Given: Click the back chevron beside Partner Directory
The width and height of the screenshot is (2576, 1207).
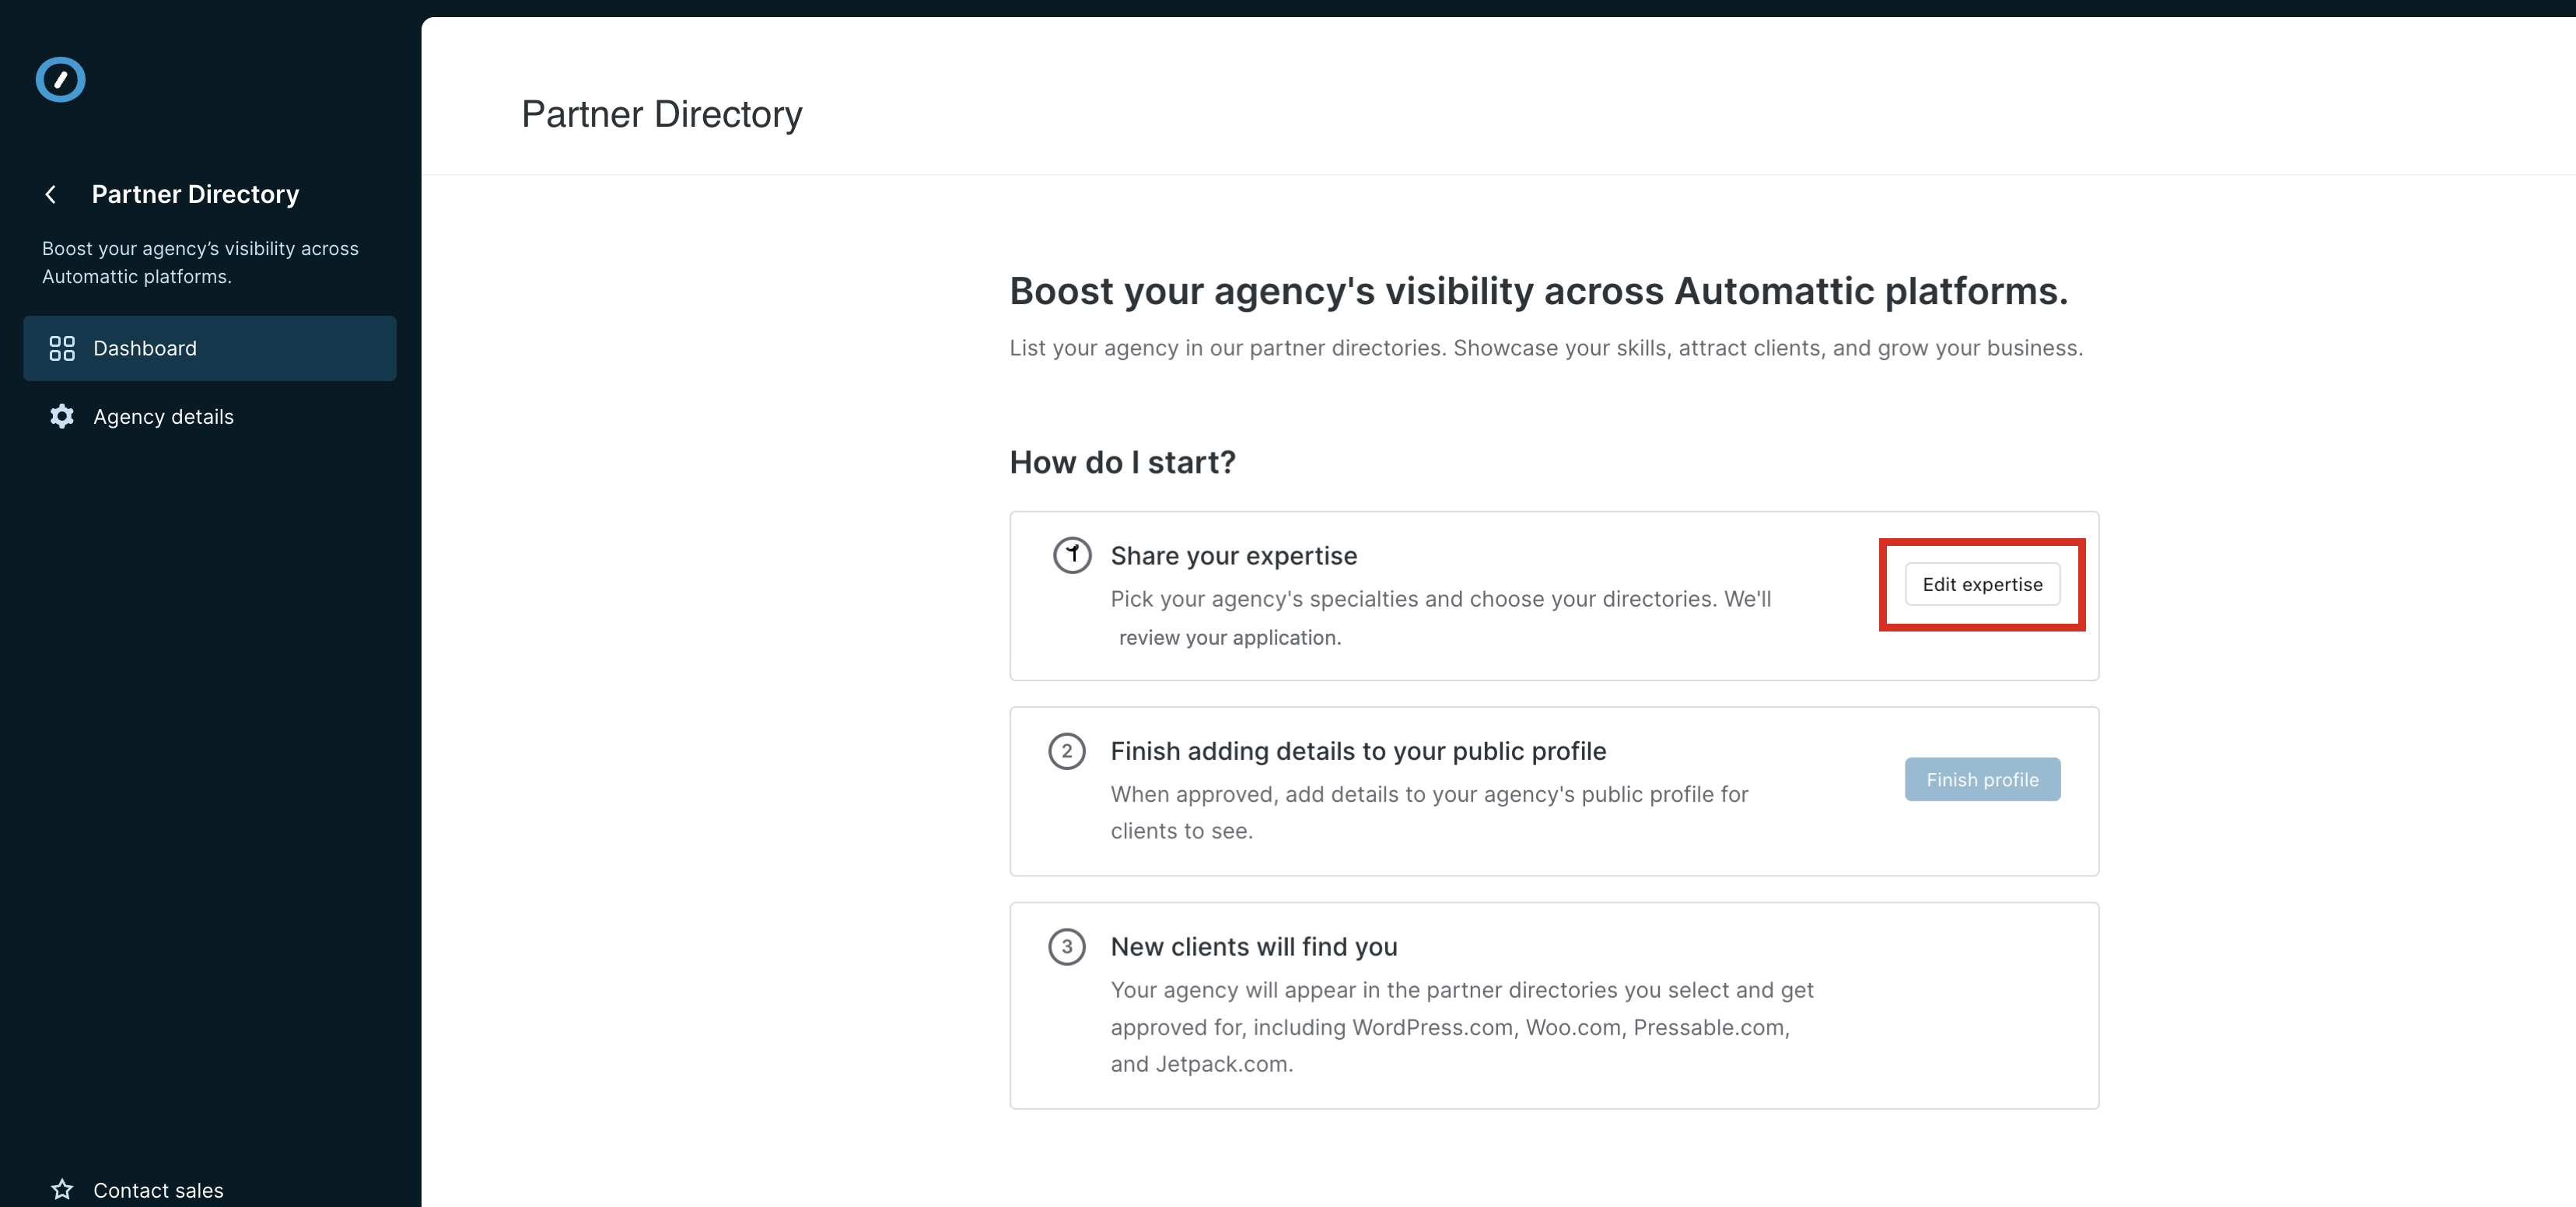Looking at the screenshot, I should pos(50,194).
